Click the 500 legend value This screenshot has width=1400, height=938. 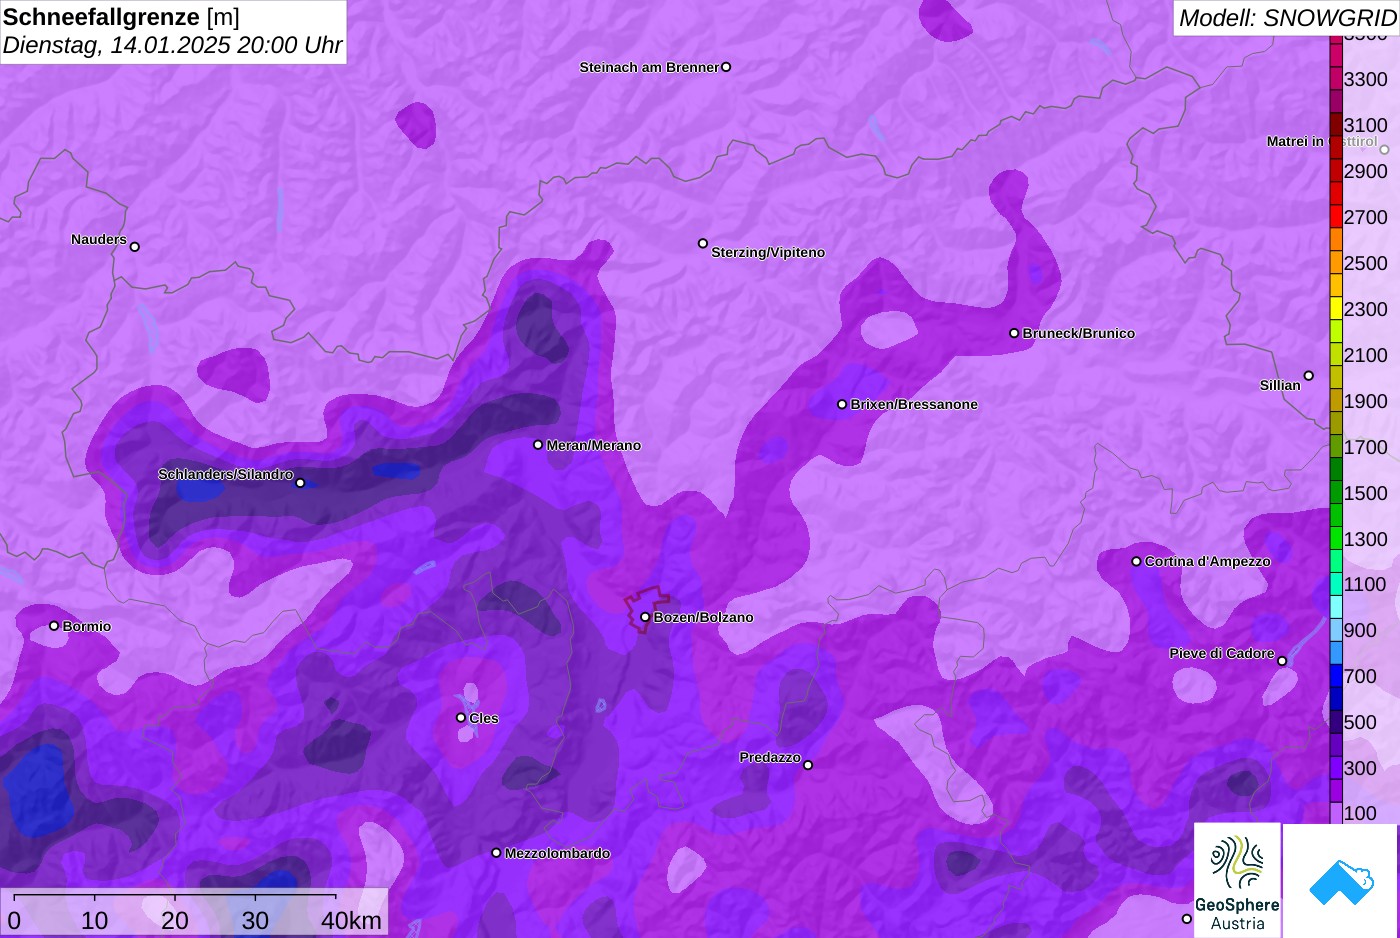1360,723
